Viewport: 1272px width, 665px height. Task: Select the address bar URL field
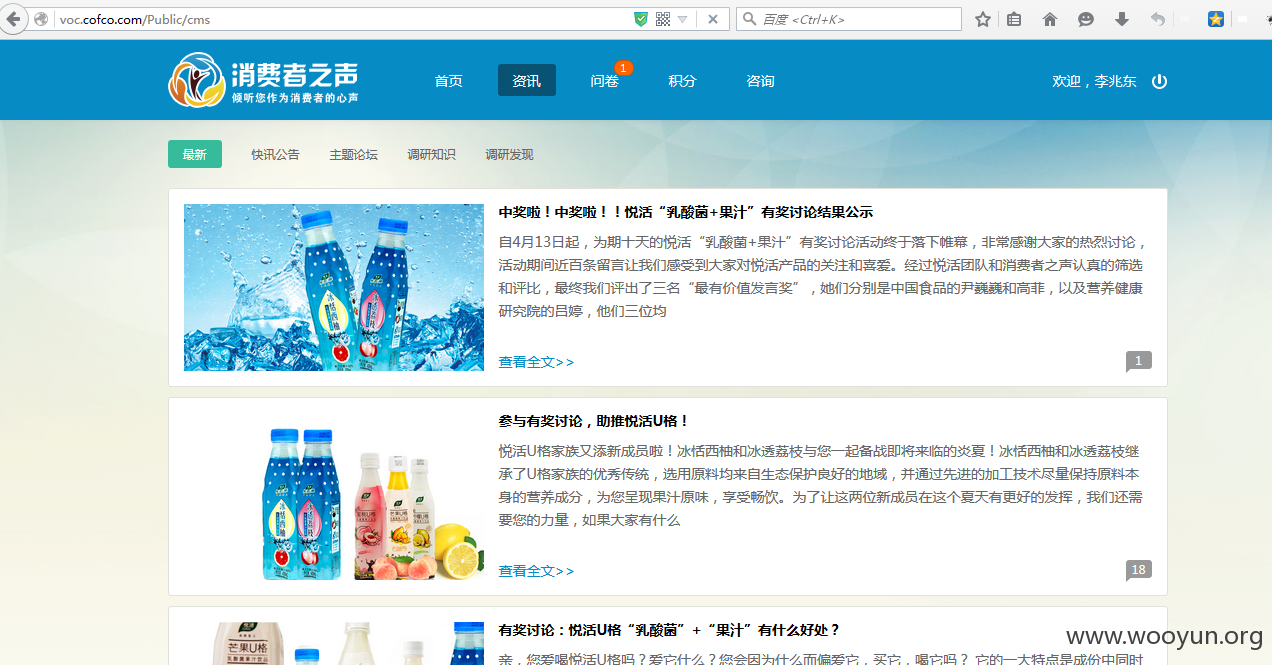(x=340, y=19)
